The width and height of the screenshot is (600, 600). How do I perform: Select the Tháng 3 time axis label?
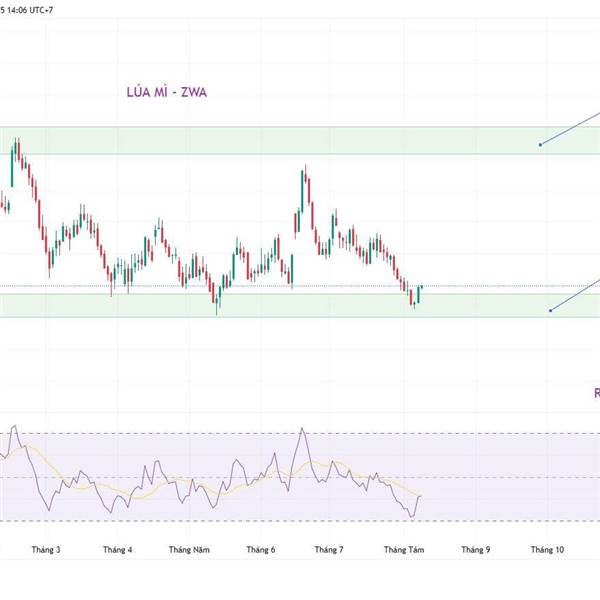[46, 549]
